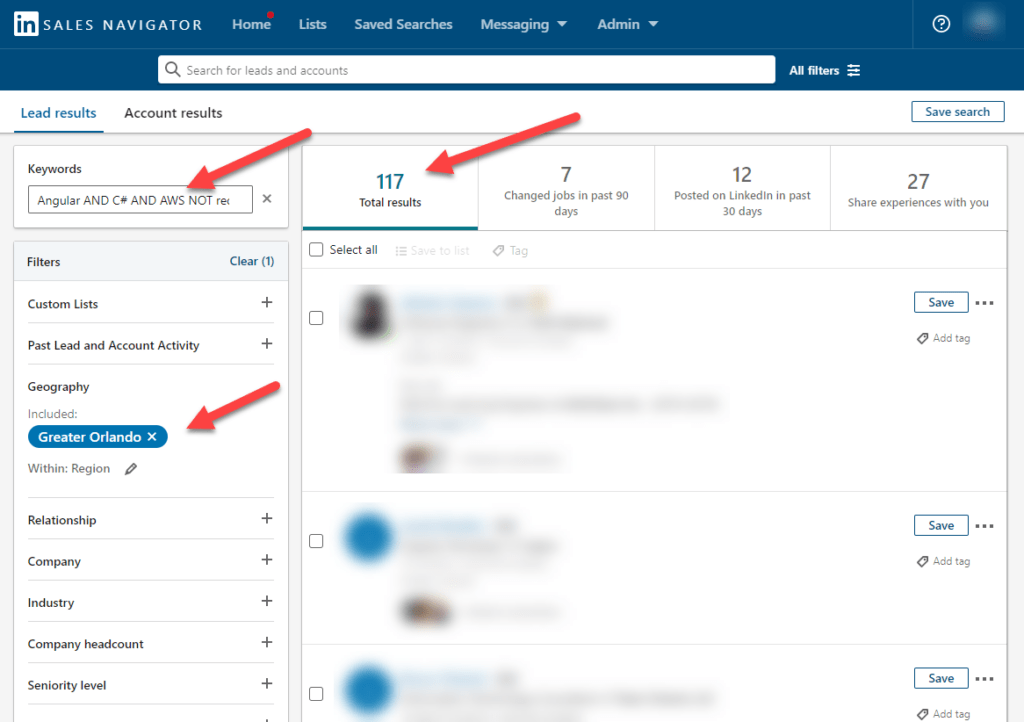Viewport: 1024px width, 722px height.
Task: Open the three-dot menu for the second lead
Action: click(984, 526)
